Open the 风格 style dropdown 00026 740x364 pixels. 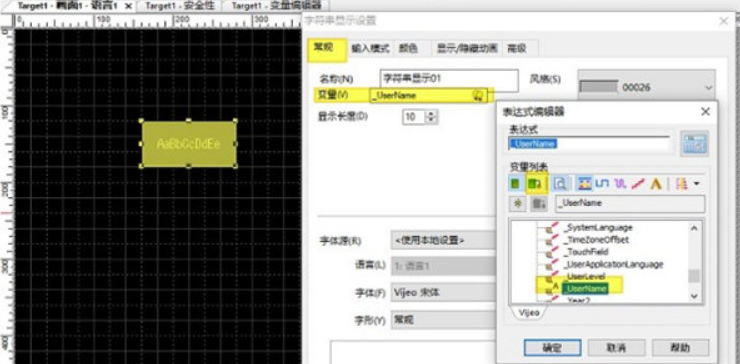pyautogui.click(x=646, y=87)
